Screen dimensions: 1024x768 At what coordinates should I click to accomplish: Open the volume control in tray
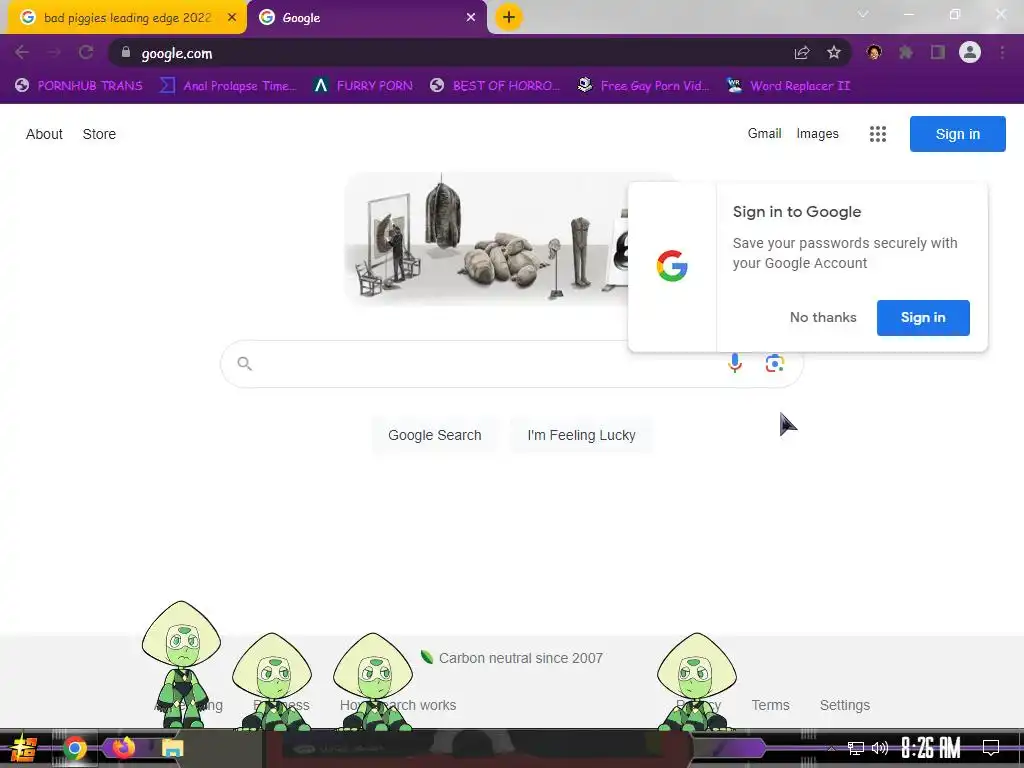[x=880, y=748]
